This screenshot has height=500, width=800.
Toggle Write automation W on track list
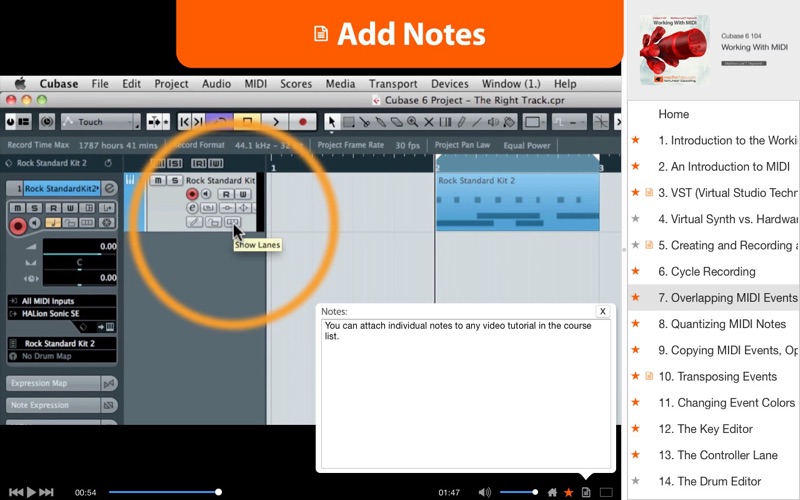(243, 194)
